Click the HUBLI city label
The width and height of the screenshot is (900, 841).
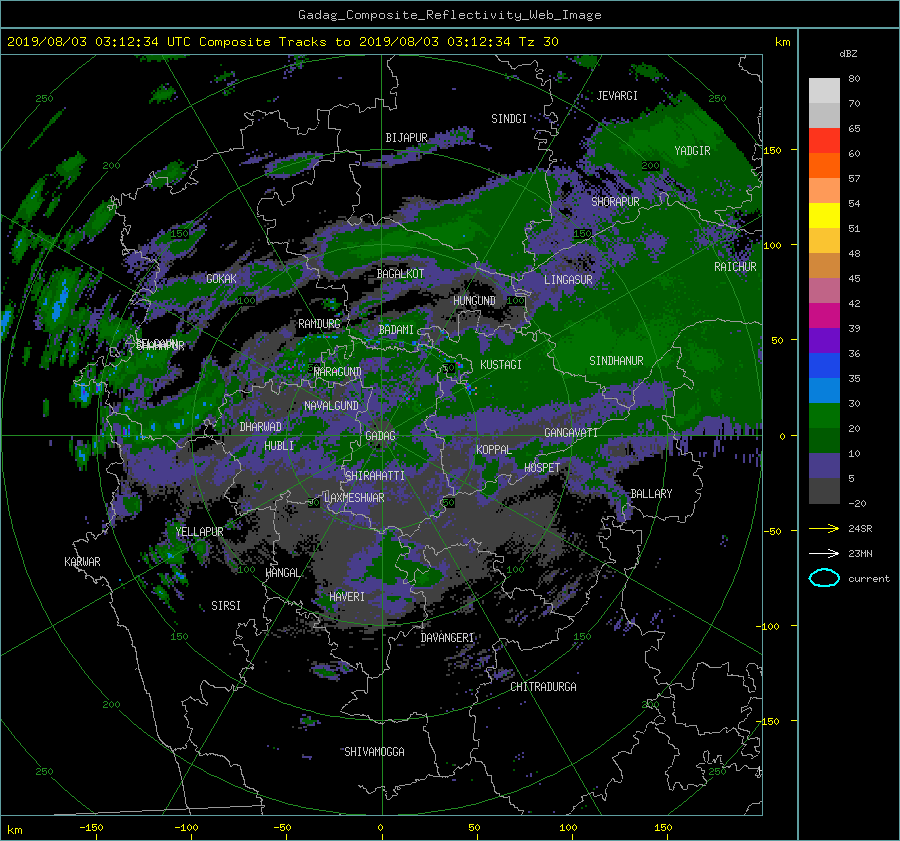pos(278,446)
